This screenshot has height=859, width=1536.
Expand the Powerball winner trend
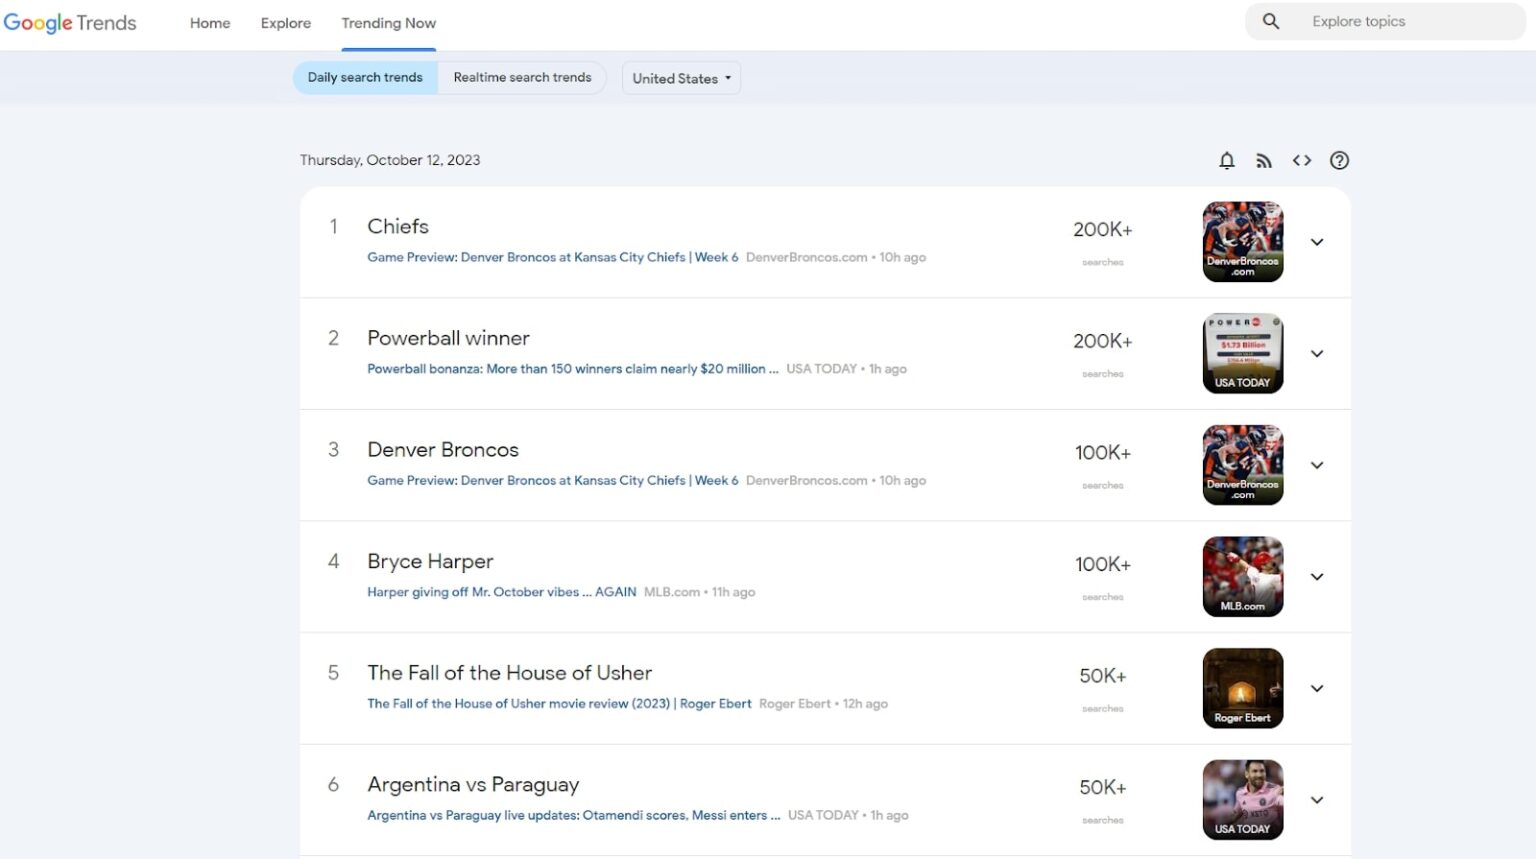[1317, 354]
